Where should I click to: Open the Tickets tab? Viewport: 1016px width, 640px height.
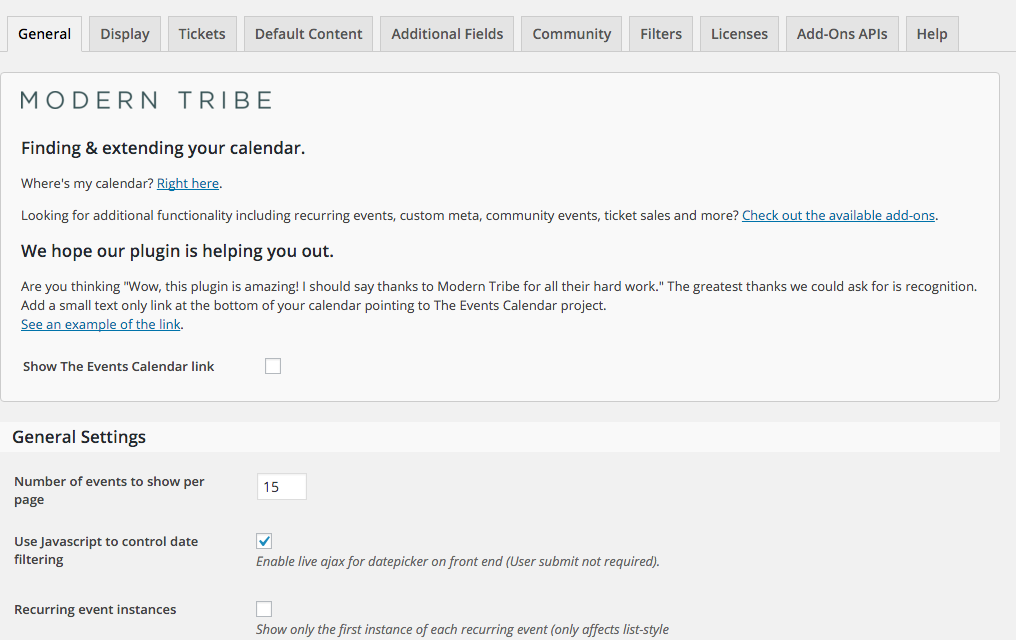(202, 34)
